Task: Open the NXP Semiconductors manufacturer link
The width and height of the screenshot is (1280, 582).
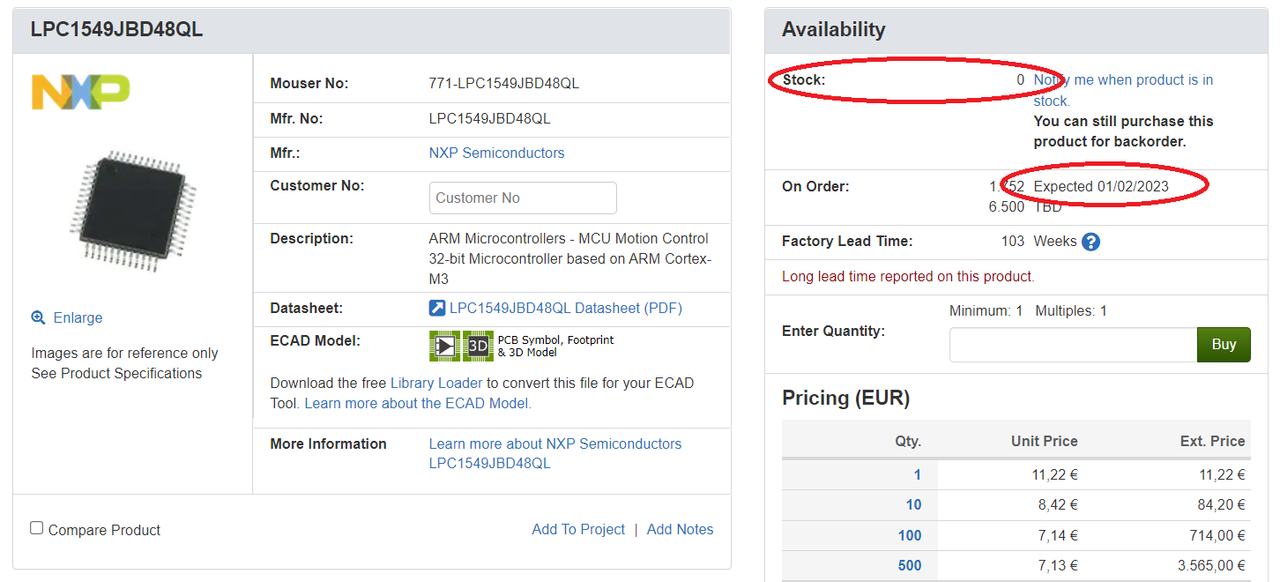Action: click(496, 153)
